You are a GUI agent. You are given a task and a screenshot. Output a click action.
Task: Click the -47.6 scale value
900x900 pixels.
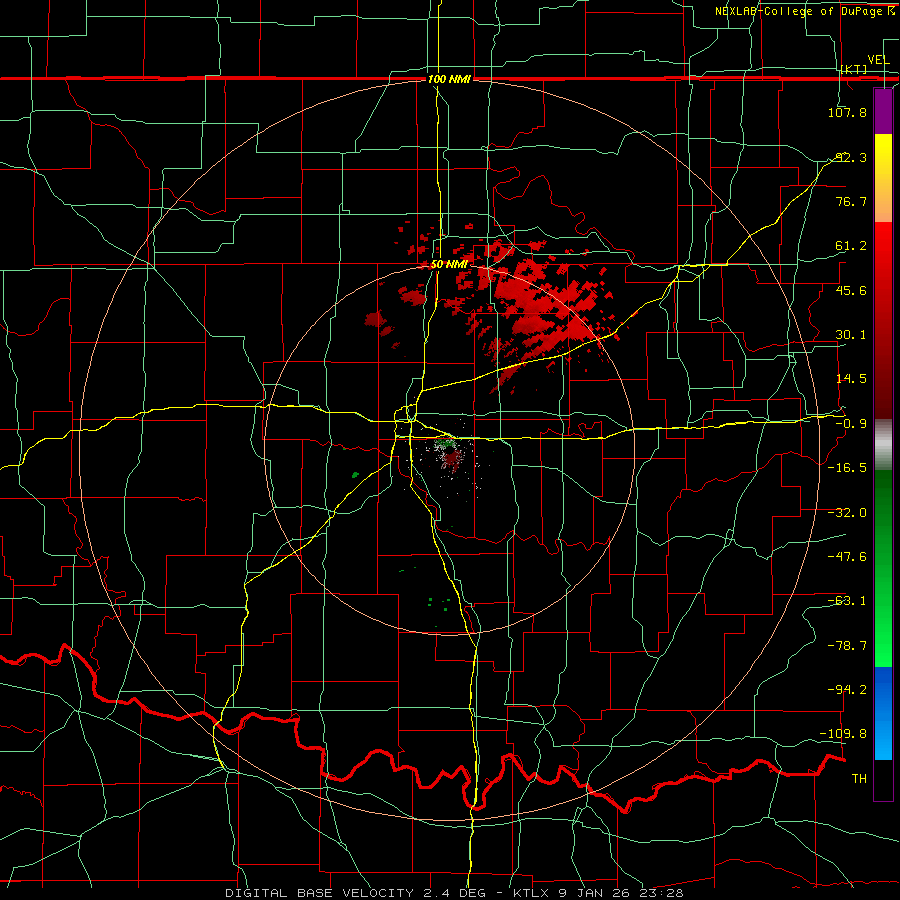click(x=847, y=557)
